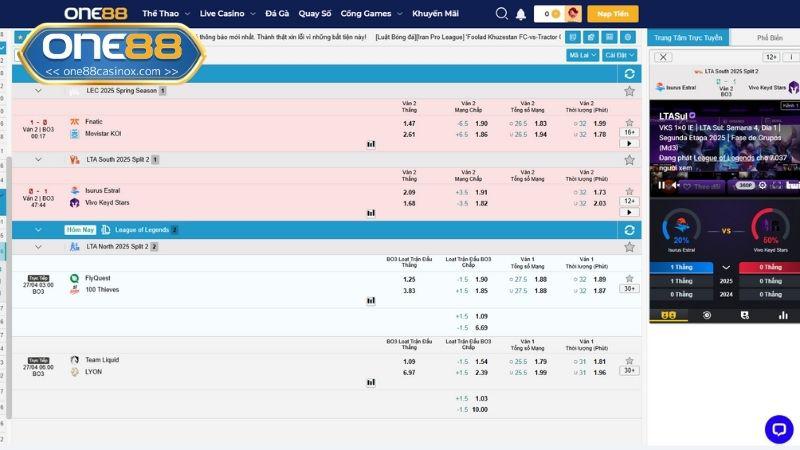Open the Cài Đặt settings dropdown
800x450 pixels.
pyautogui.click(x=620, y=55)
